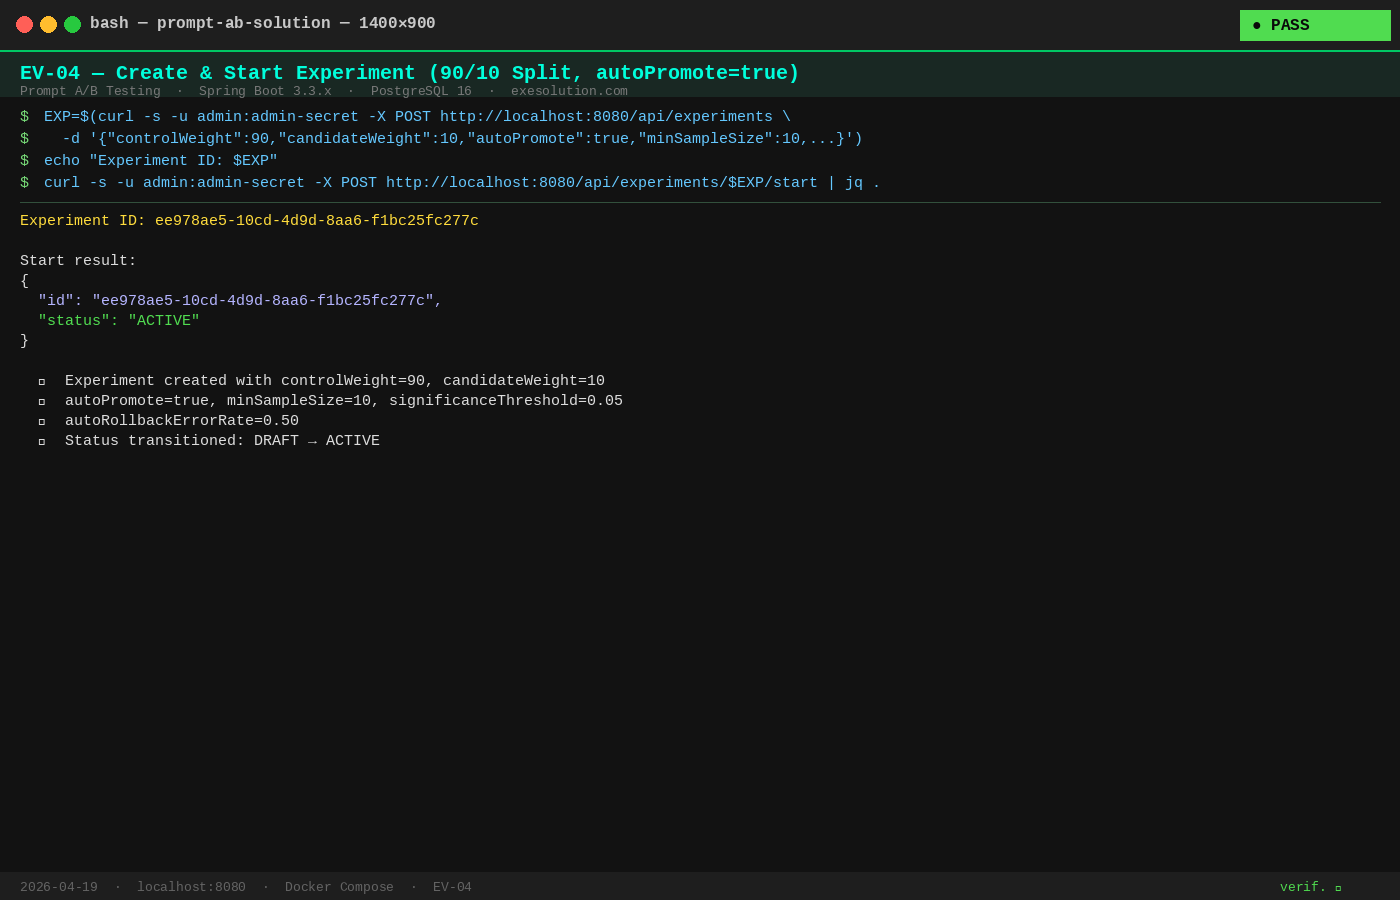Click the yellow minimize window button
The width and height of the screenshot is (1400, 900).
48,24
